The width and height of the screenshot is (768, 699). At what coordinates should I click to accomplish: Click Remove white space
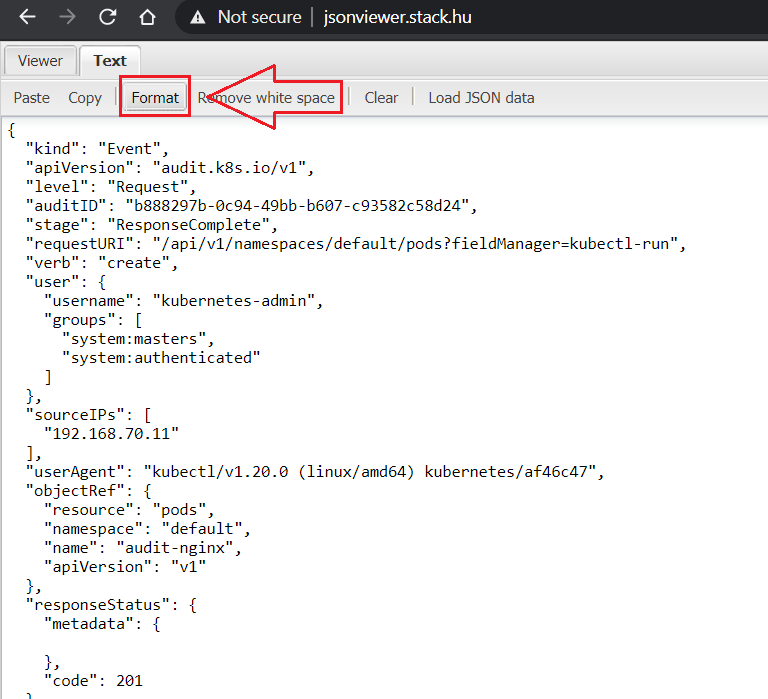(266, 97)
